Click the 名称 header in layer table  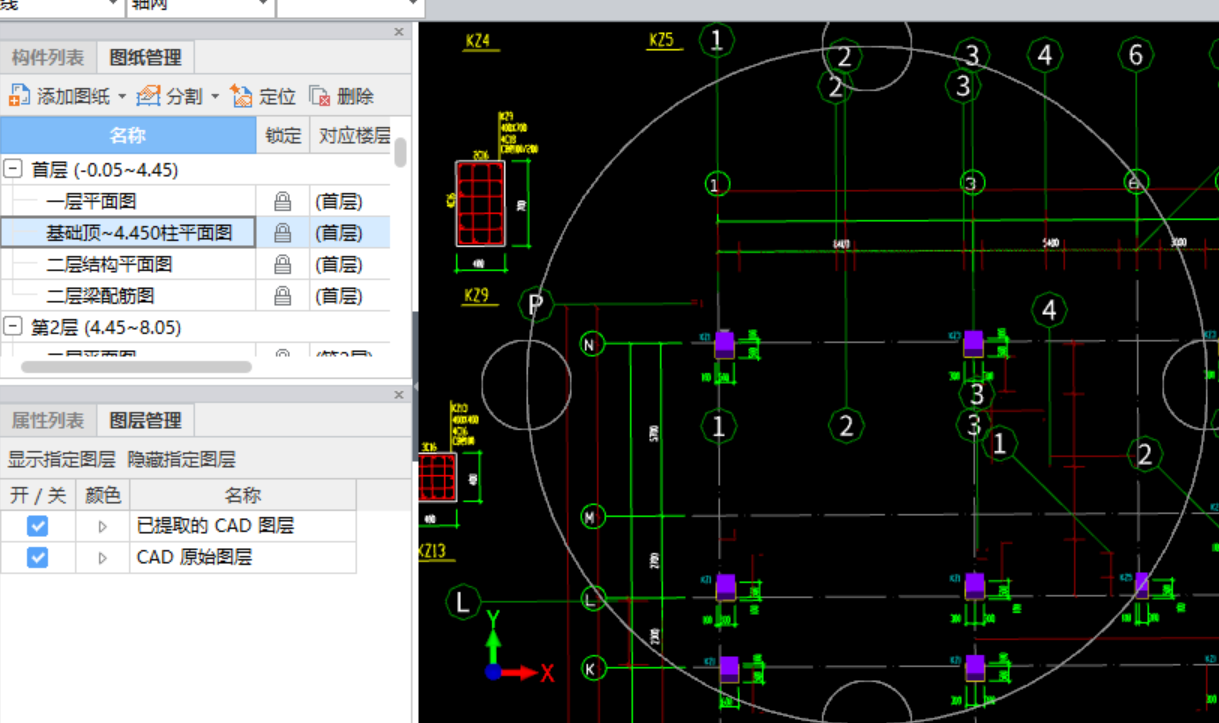[x=243, y=495]
